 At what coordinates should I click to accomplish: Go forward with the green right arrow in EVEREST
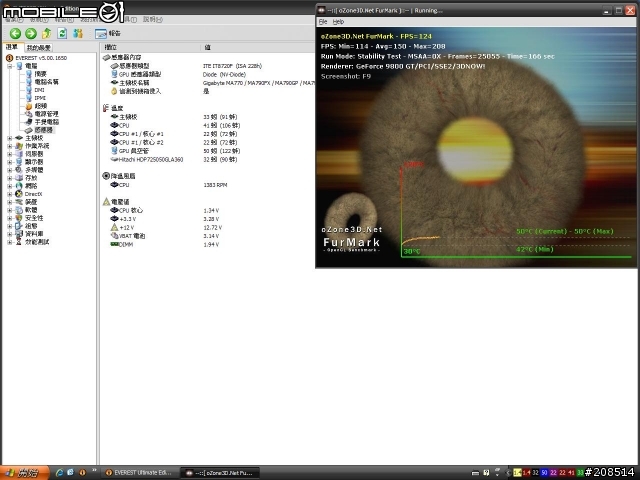coord(31,33)
